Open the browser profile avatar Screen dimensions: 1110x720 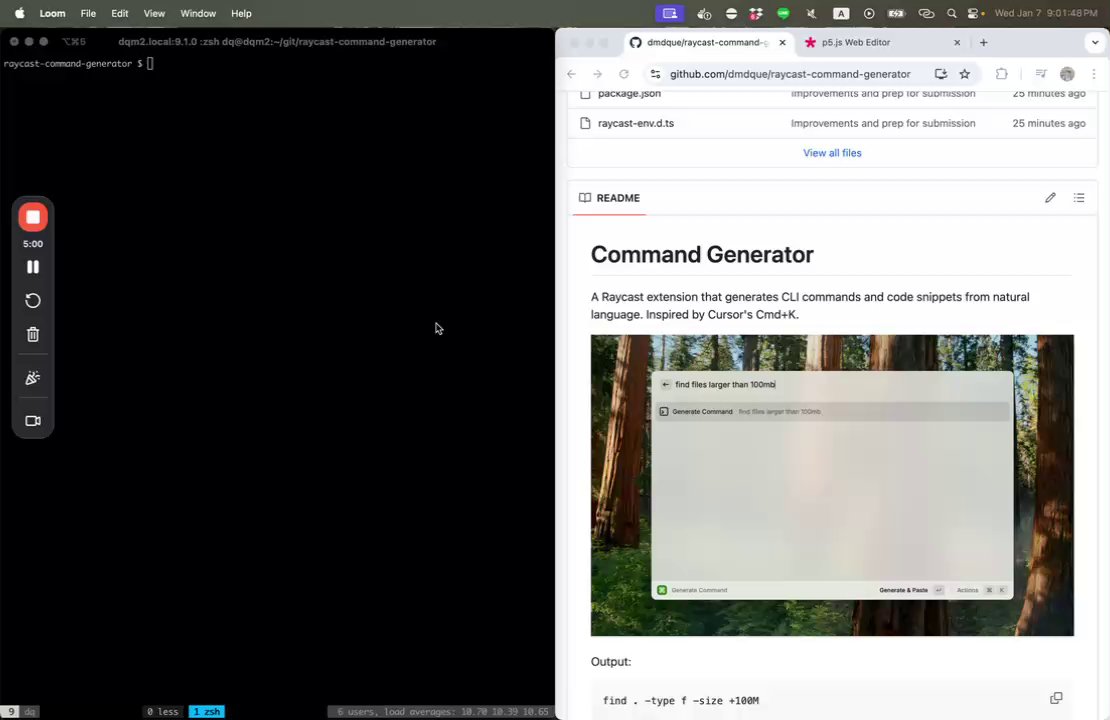click(x=1067, y=74)
